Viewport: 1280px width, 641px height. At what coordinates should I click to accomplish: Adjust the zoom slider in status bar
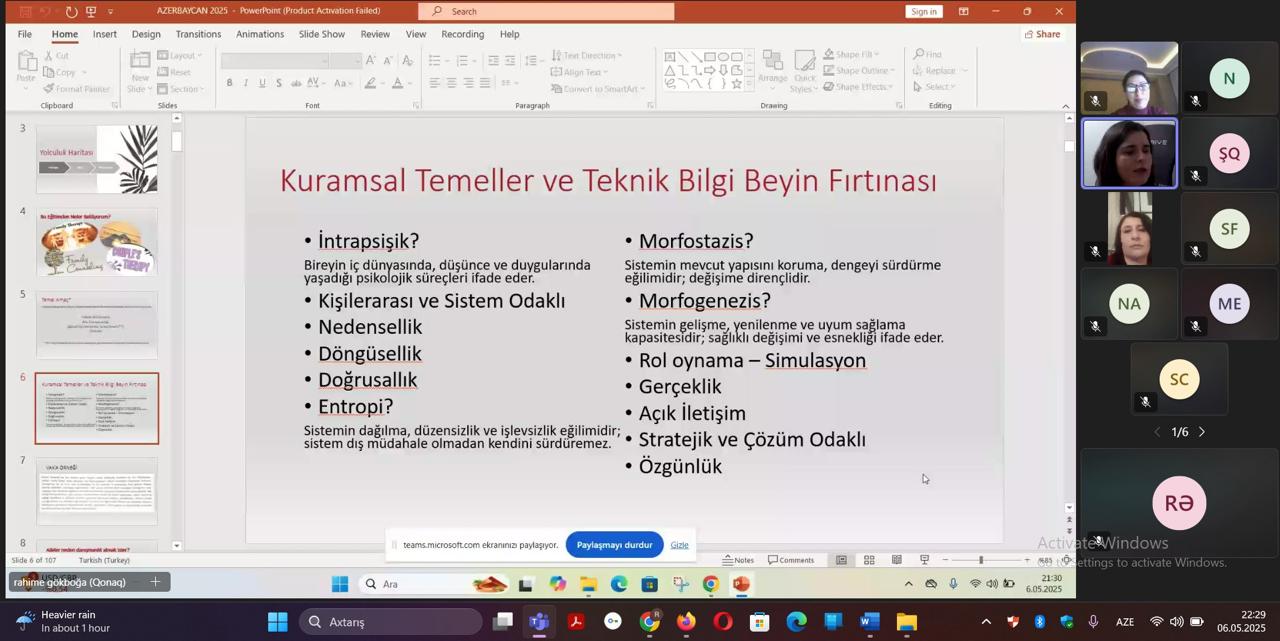coord(980,560)
